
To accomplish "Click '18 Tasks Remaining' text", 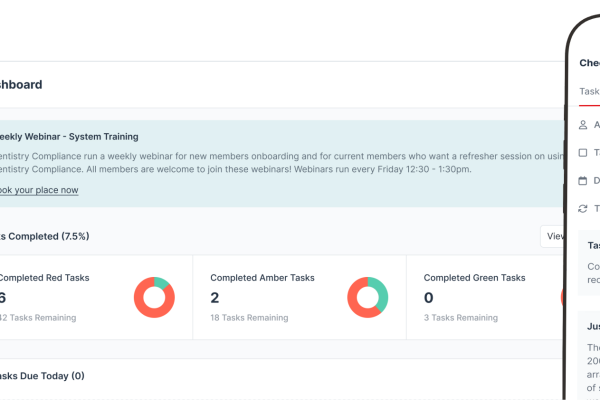I will click(249, 318).
